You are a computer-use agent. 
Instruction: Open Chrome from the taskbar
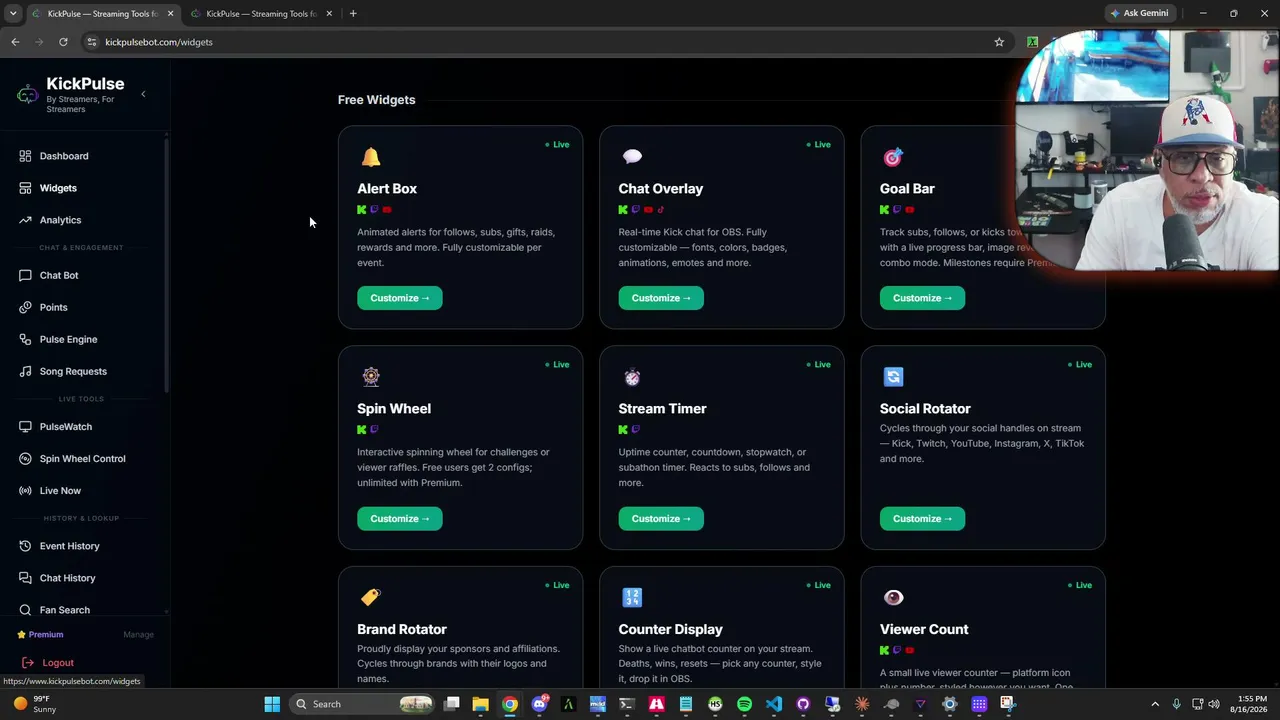(510, 704)
